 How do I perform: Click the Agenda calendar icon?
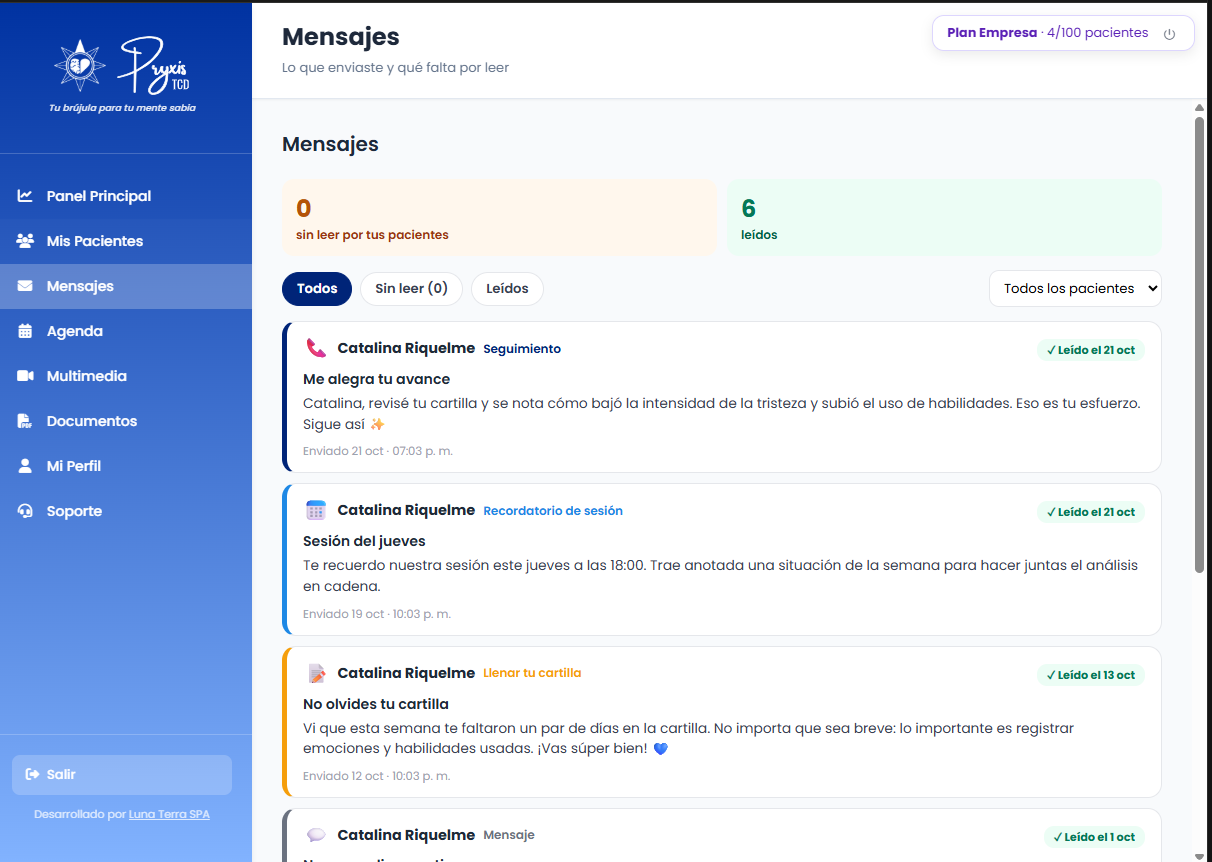pyautogui.click(x=25, y=331)
